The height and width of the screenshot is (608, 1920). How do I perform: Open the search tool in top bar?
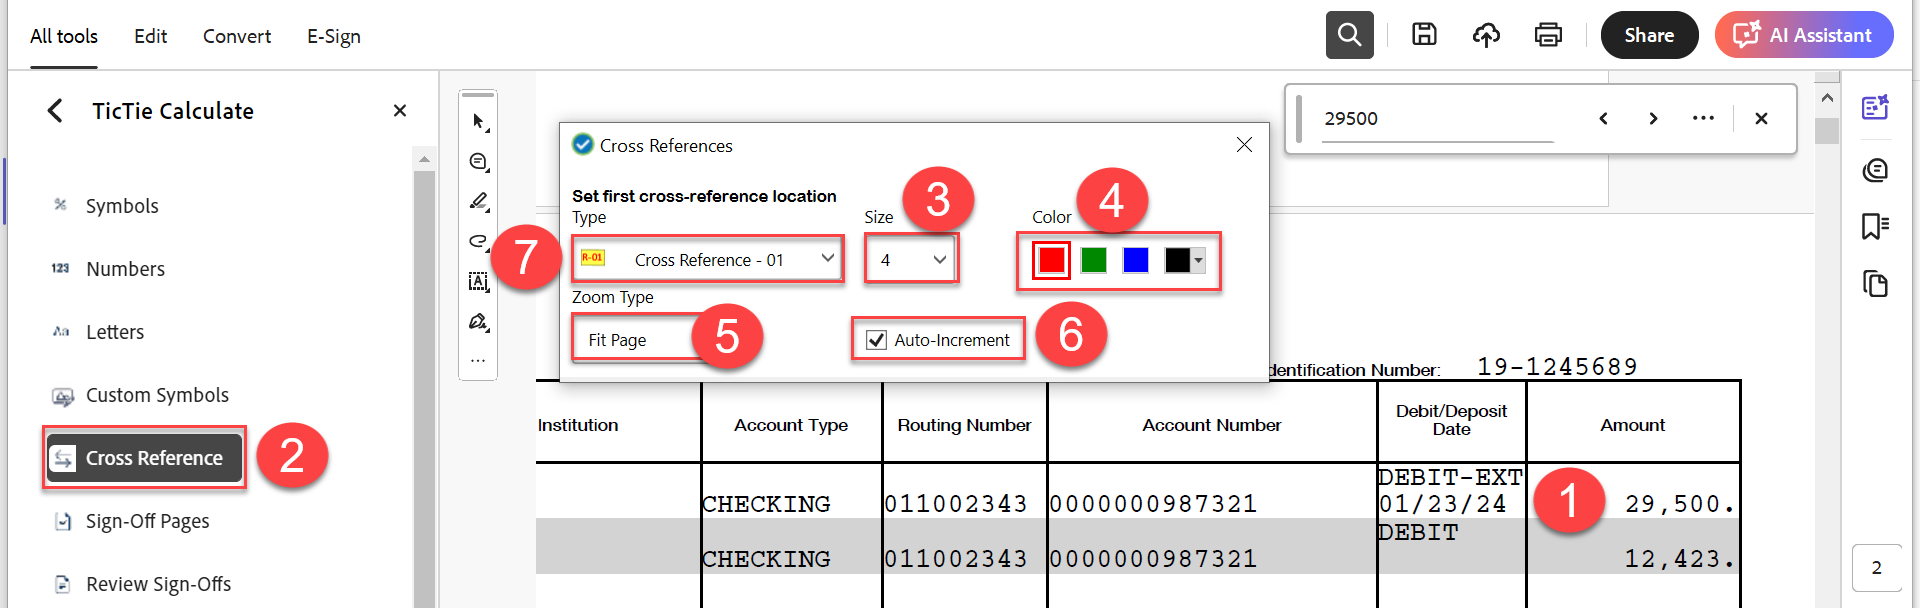point(1349,35)
